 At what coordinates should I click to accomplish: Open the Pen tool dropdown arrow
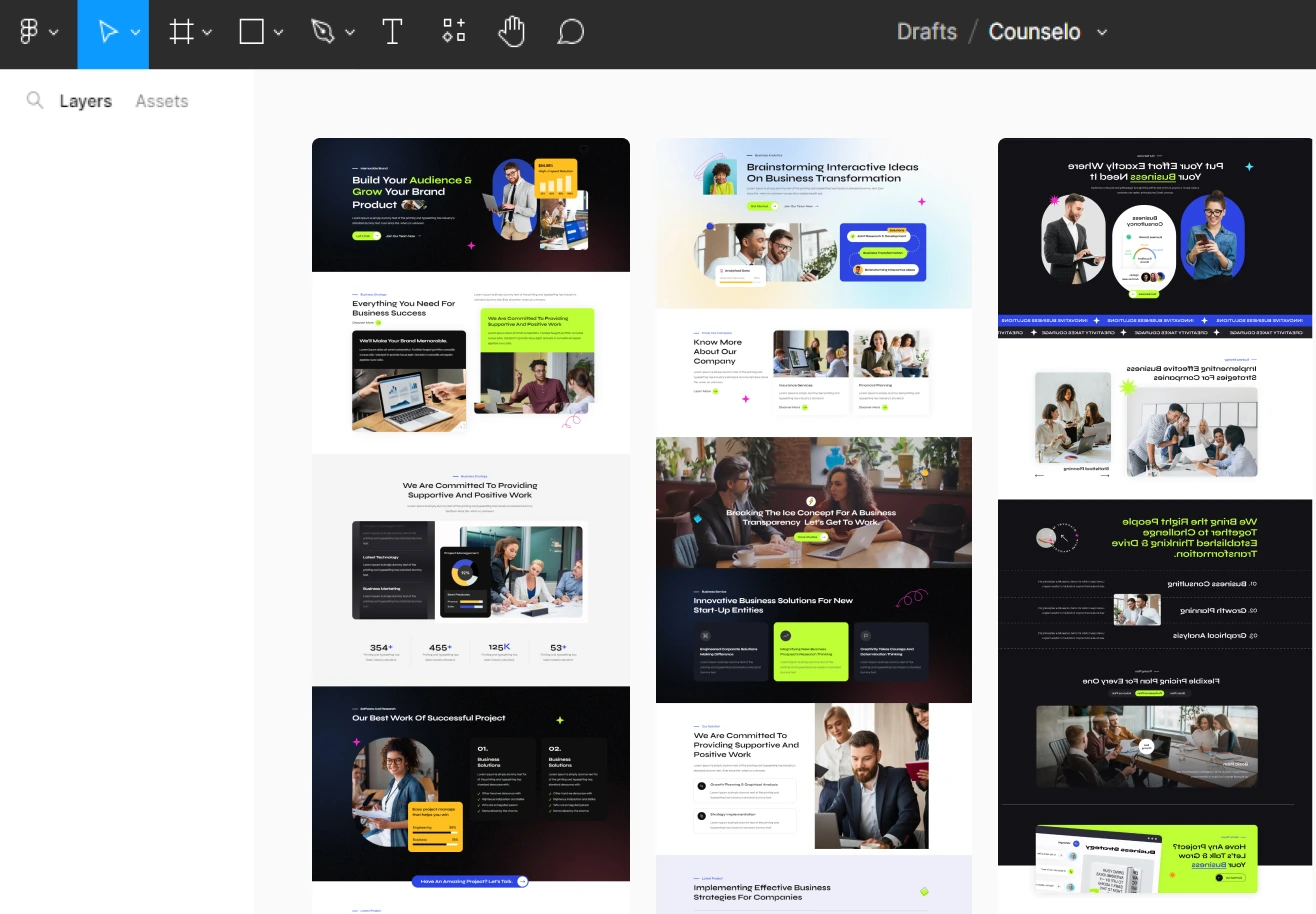coord(350,33)
